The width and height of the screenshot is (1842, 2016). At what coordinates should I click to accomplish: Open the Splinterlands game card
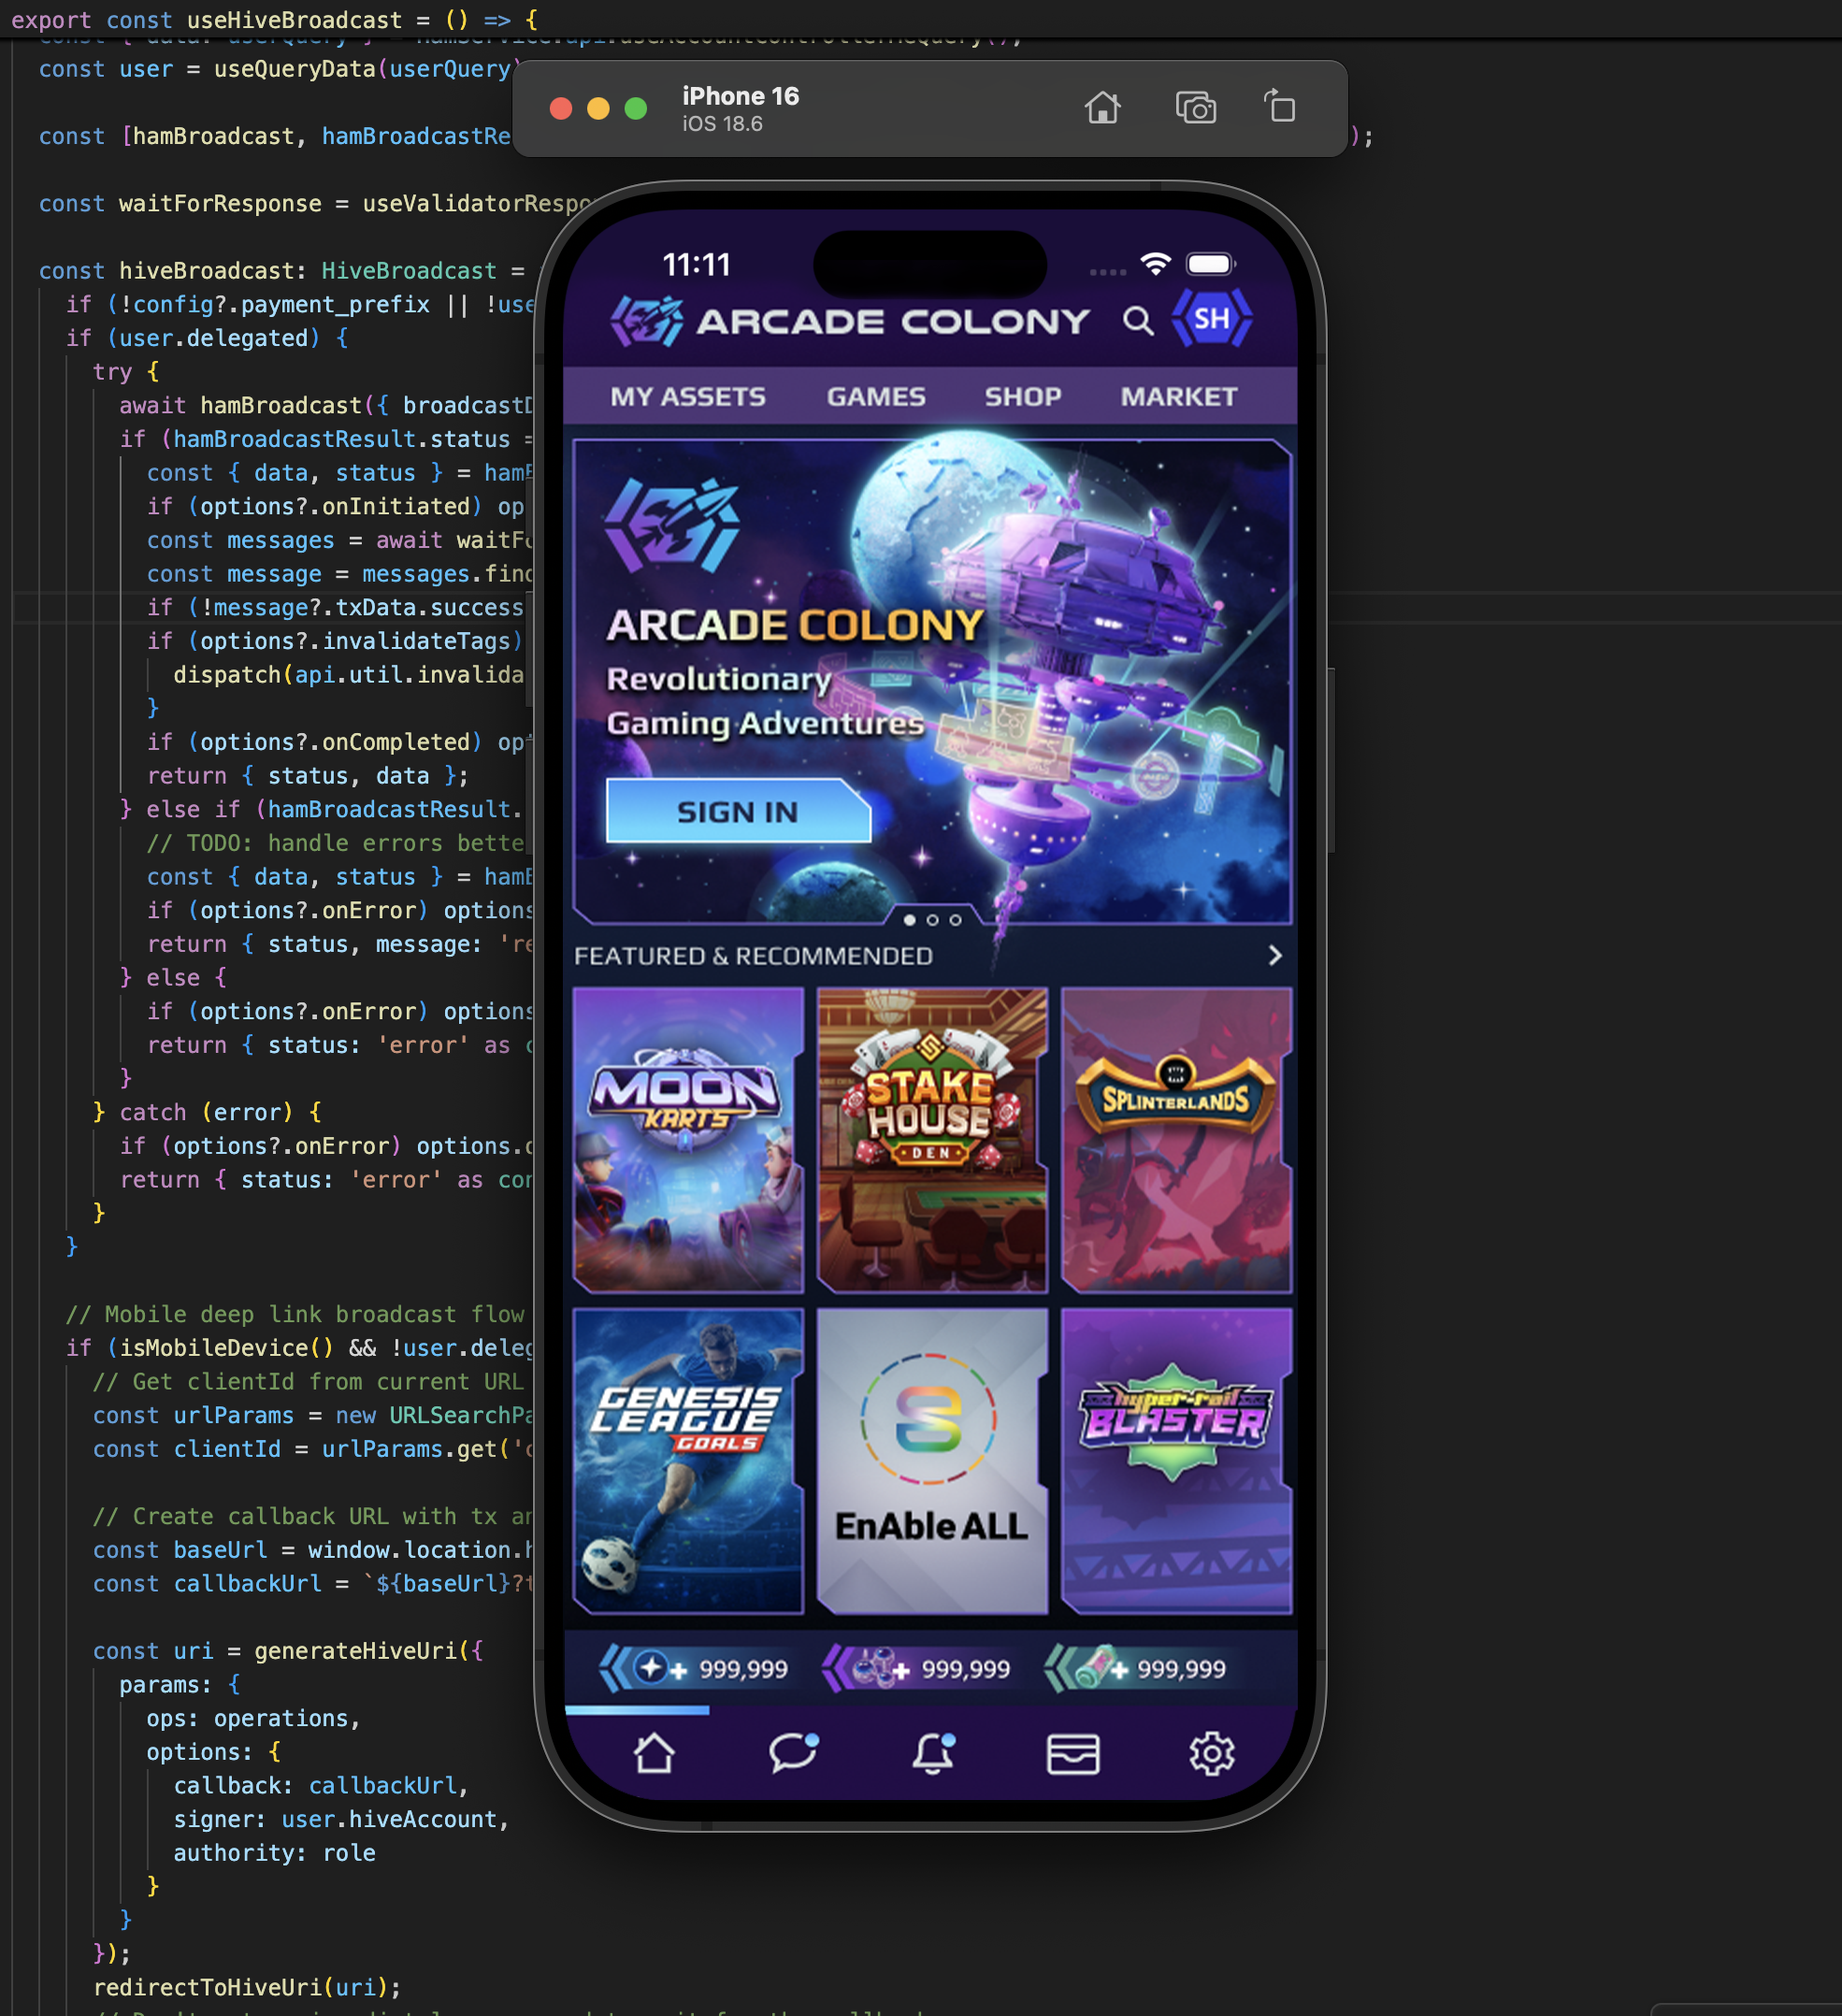1176,1140
